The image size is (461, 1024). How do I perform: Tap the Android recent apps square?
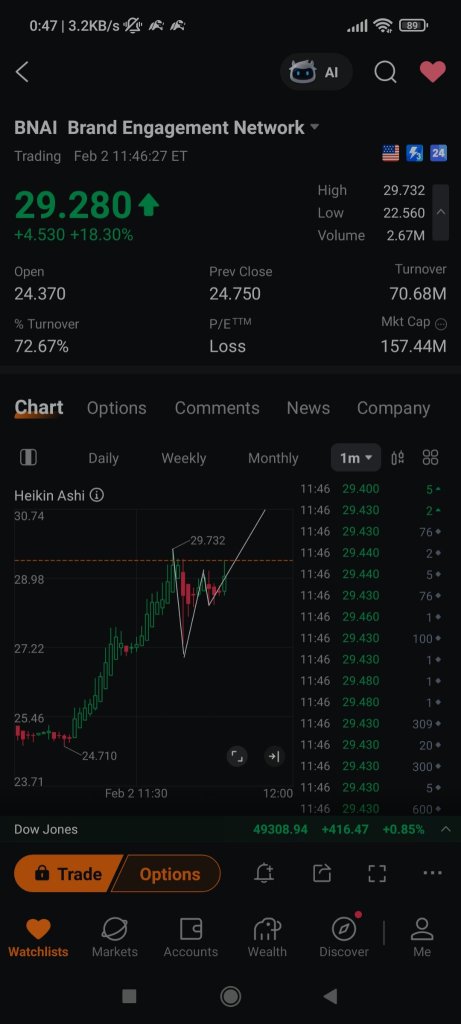(x=129, y=996)
